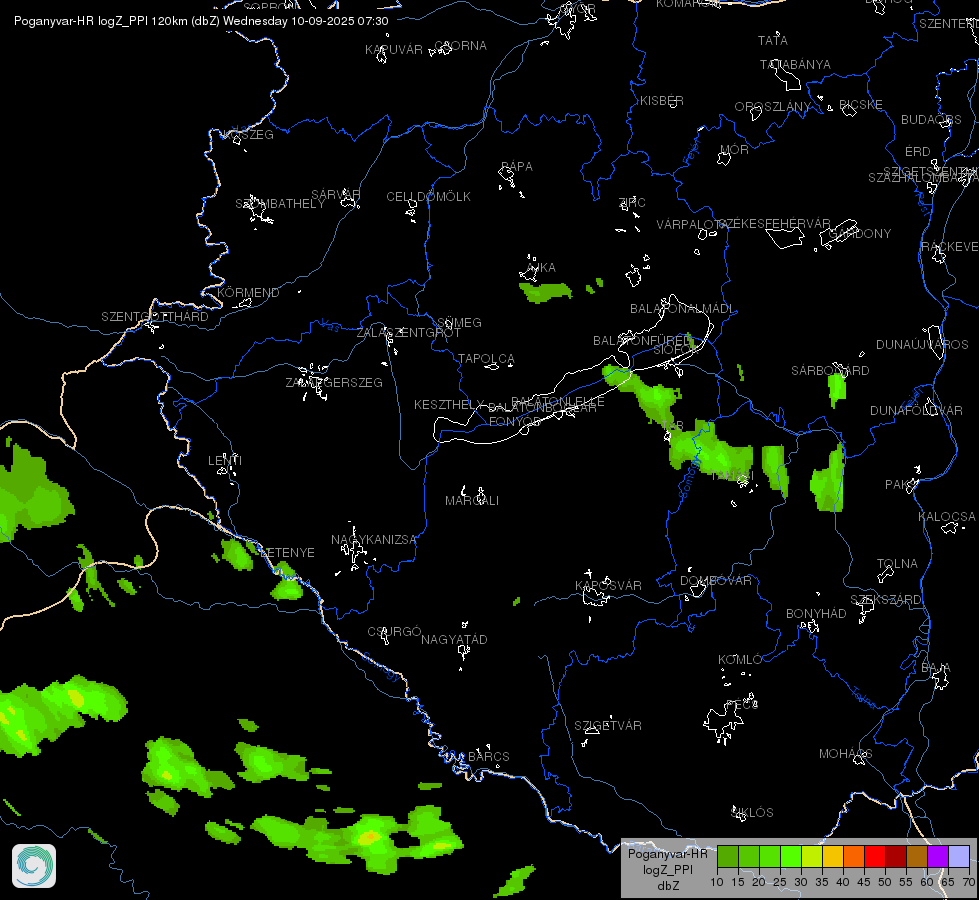
Task: Select the LETENYE town label
Action: [287, 553]
